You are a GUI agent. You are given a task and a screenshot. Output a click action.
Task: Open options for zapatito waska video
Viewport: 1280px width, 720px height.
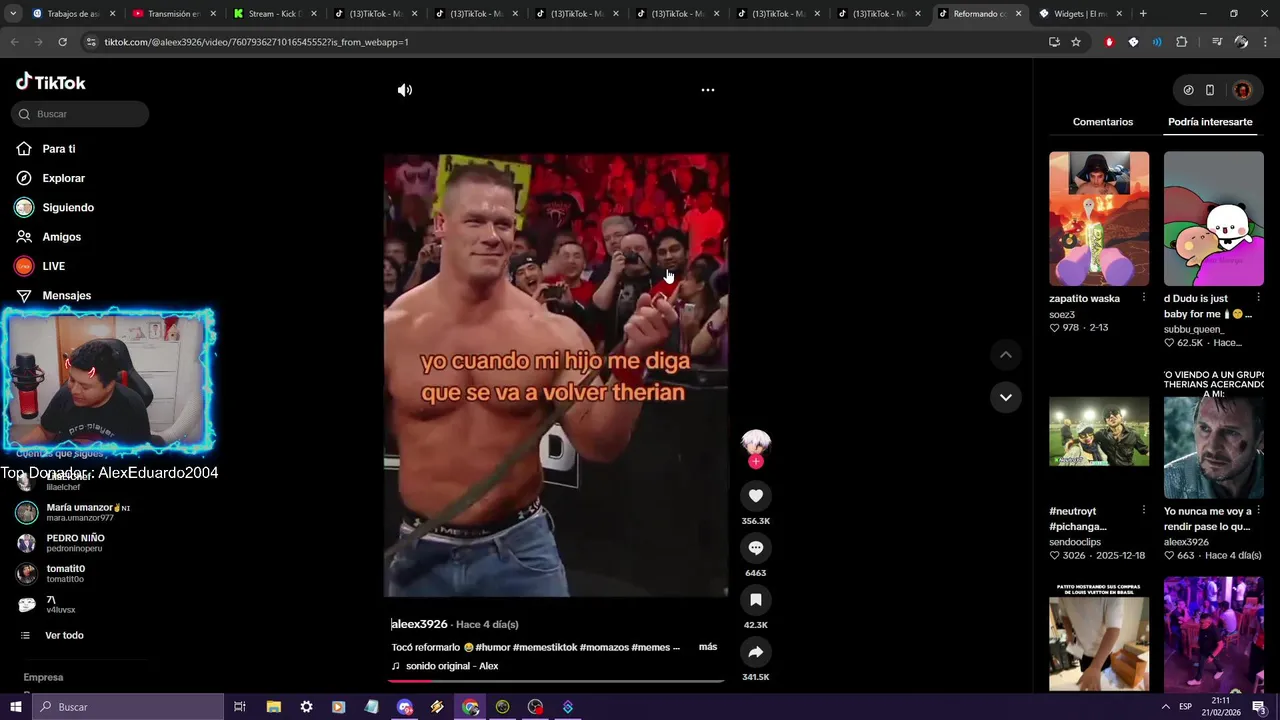pos(1144,298)
